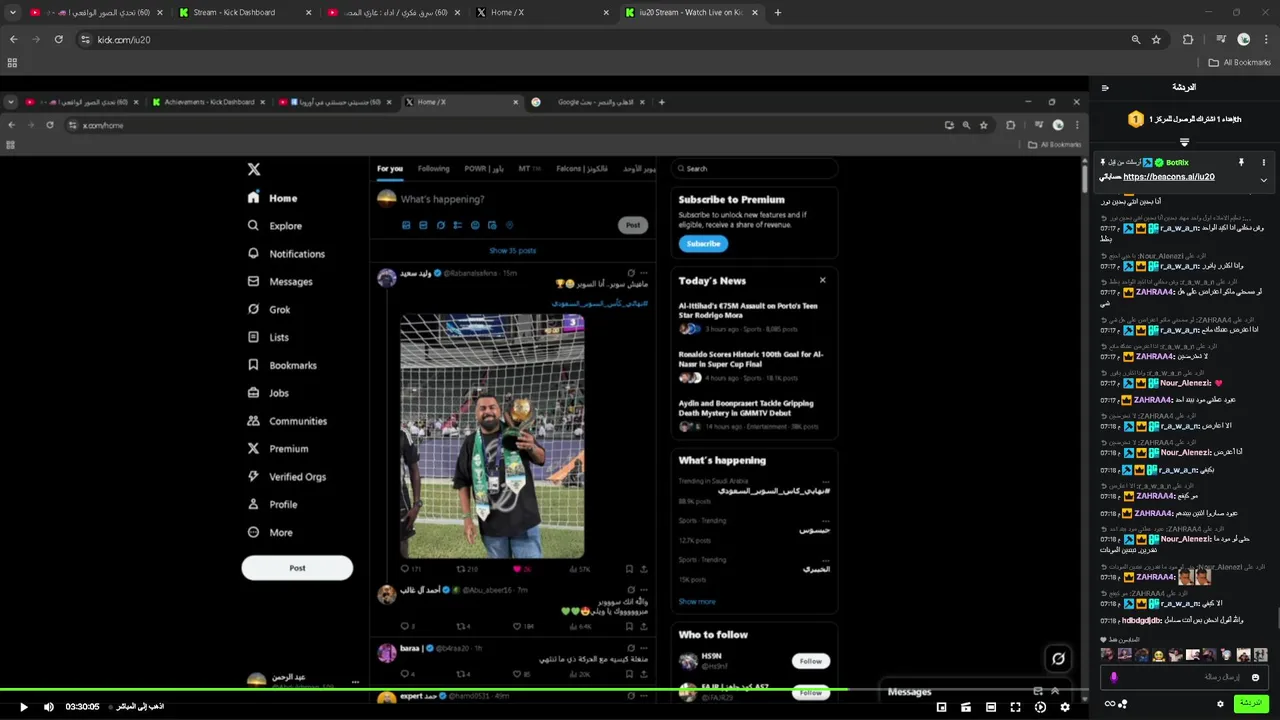
Task: Click the chat message input field
Action: pyautogui.click(x=1185, y=677)
